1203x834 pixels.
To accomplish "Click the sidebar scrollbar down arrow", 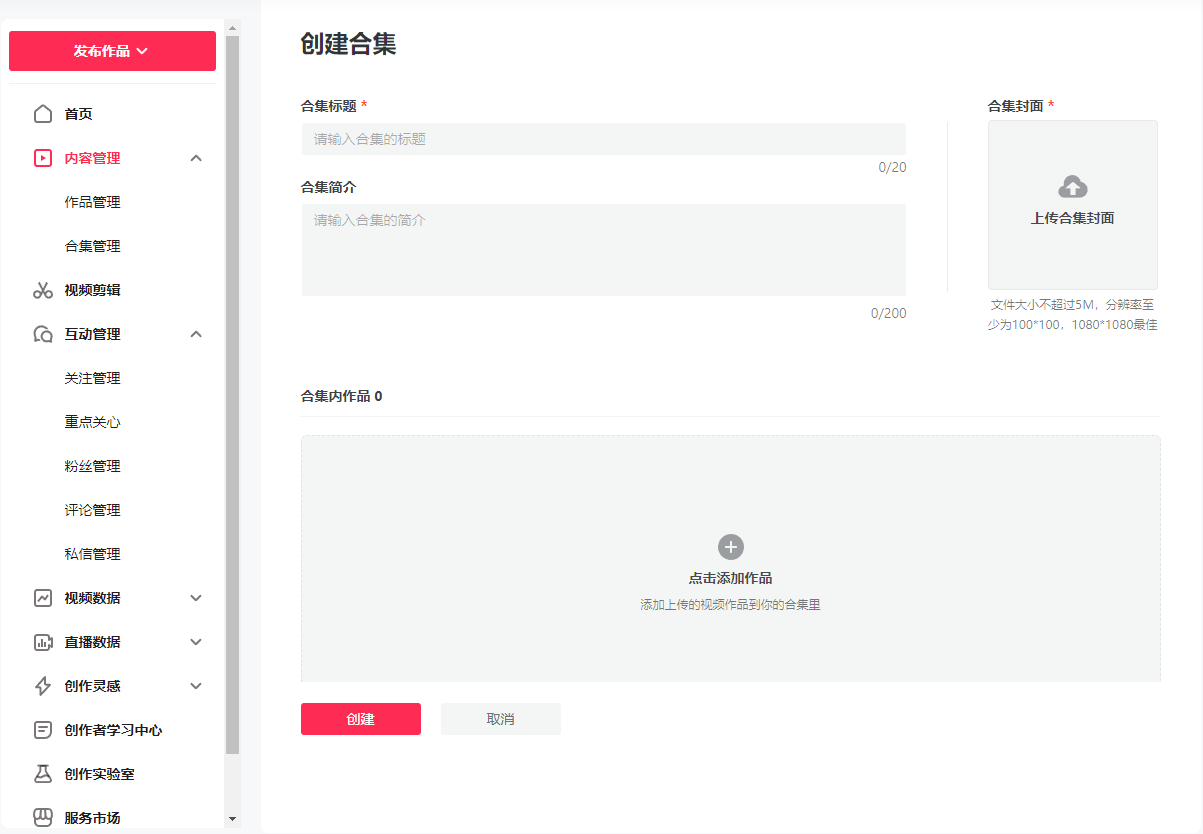I will pyautogui.click(x=233, y=819).
